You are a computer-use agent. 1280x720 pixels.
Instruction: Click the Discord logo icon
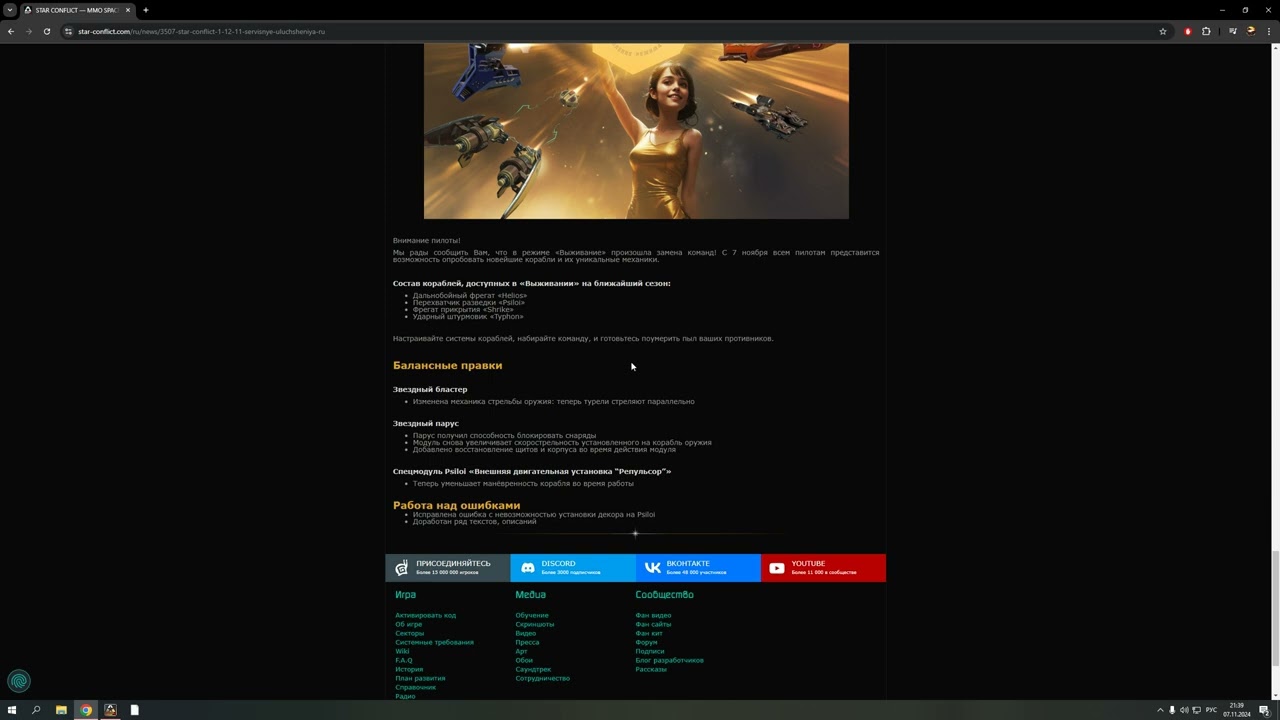(528, 568)
